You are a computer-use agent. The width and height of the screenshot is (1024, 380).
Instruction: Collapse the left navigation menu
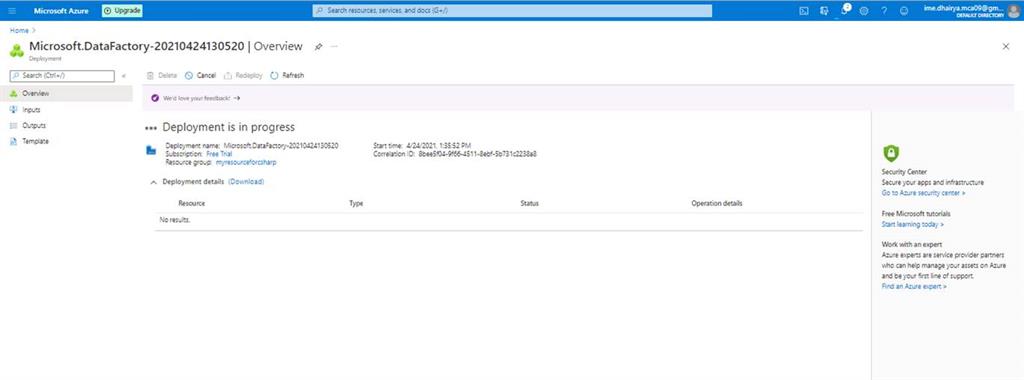[123, 76]
